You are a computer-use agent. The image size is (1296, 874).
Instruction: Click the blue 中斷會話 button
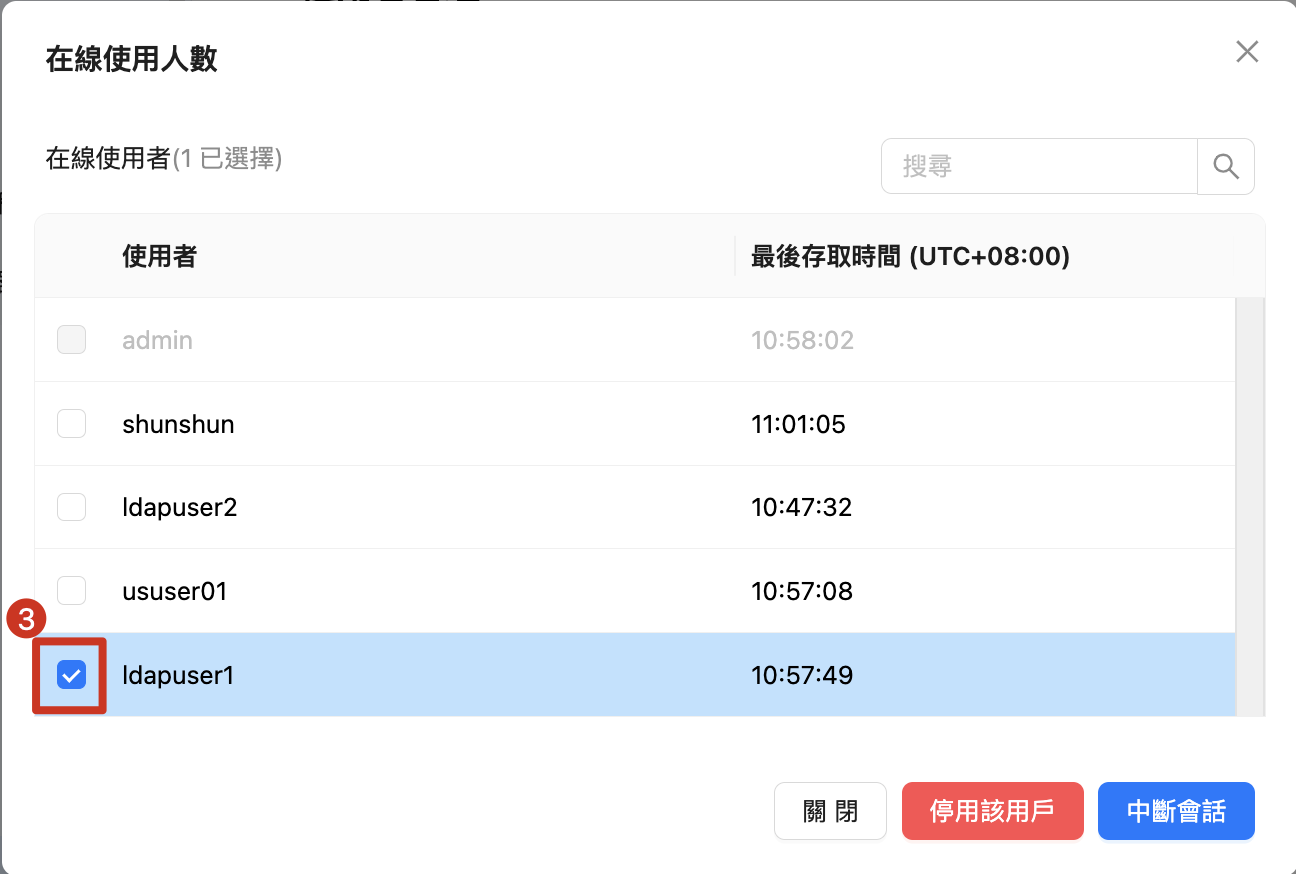[1176, 811]
